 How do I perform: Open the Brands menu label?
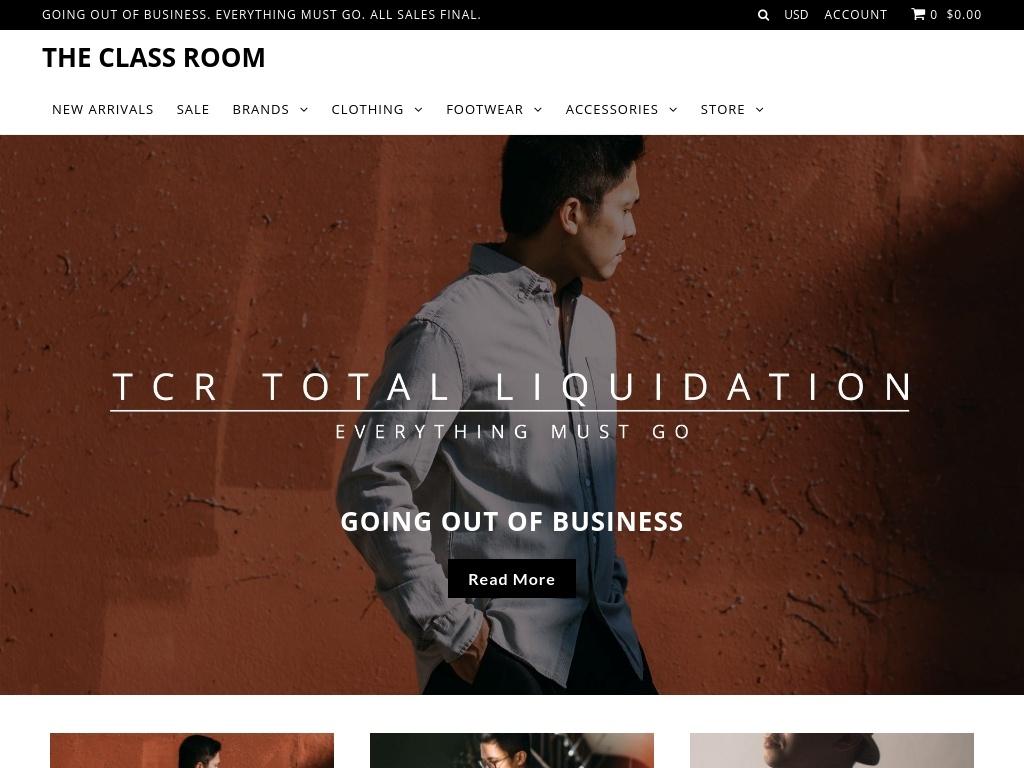point(261,110)
